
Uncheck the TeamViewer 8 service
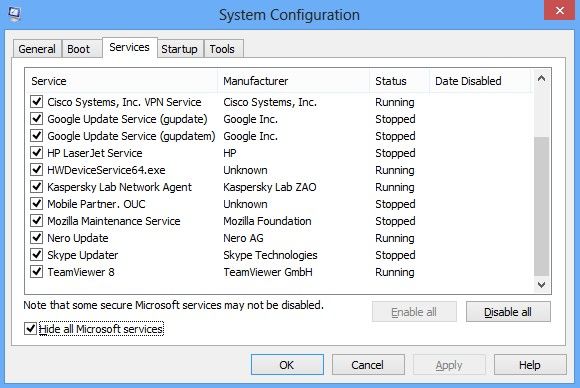coord(36,271)
